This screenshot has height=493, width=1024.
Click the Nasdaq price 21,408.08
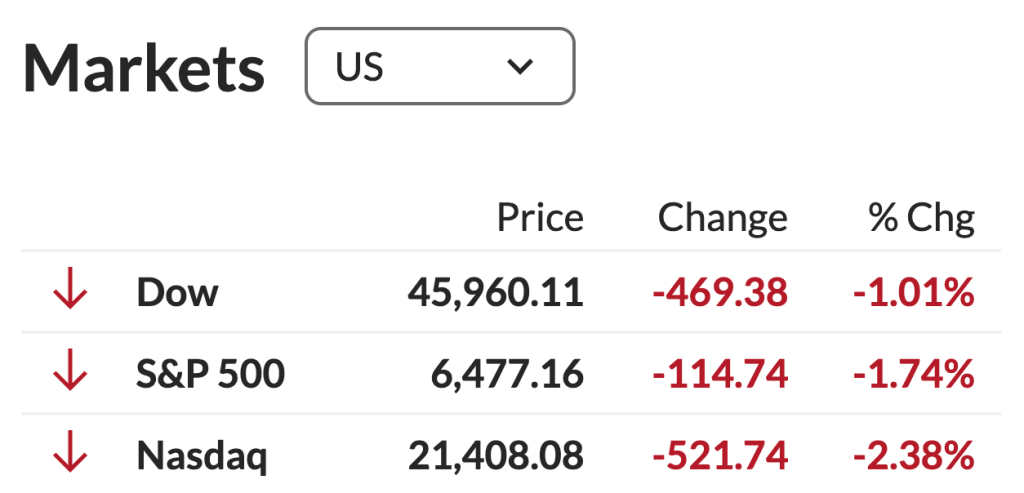coord(495,456)
